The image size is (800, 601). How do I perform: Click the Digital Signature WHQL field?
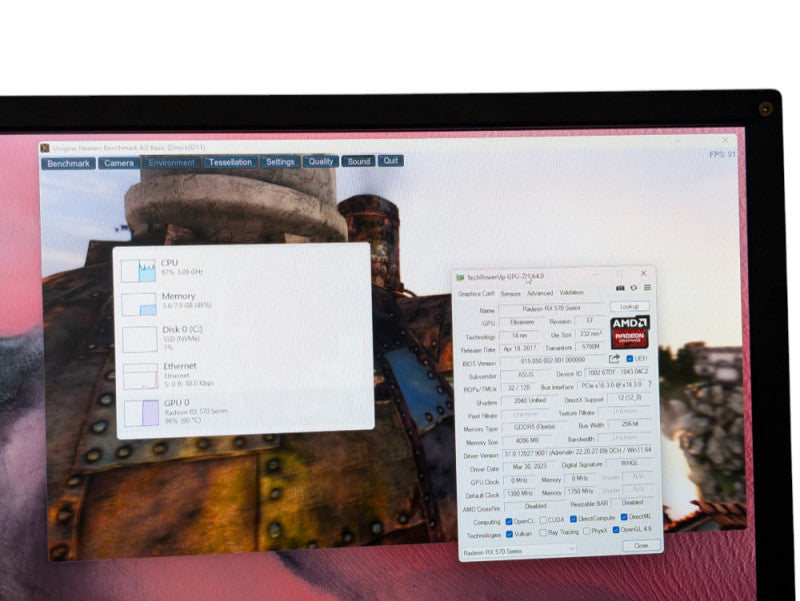[629, 463]
